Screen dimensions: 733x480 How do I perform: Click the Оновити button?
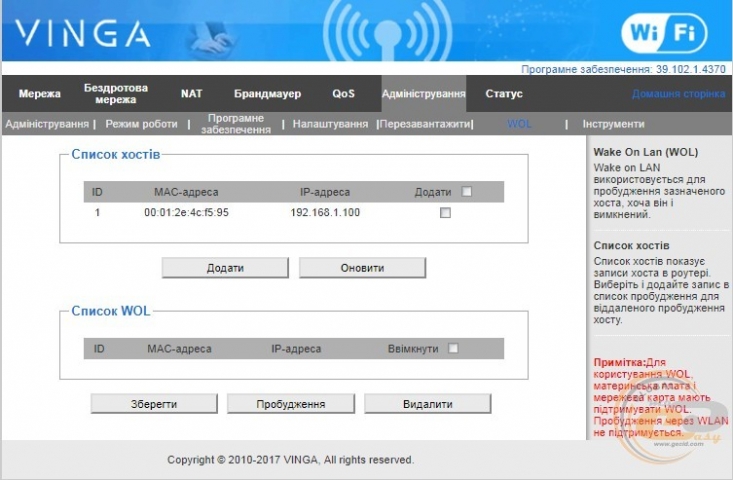point(362,268)
